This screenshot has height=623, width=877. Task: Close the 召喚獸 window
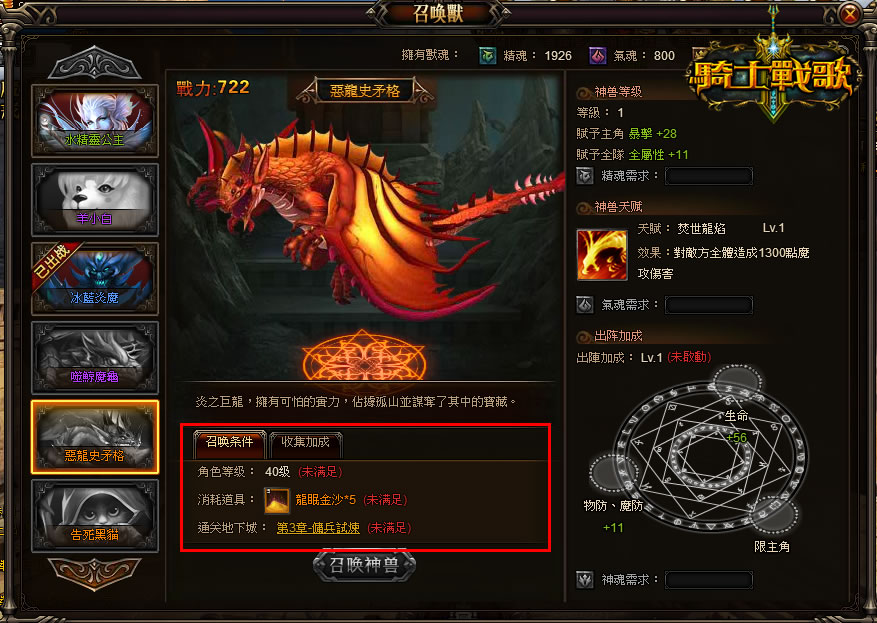click(x=850, y=14)
